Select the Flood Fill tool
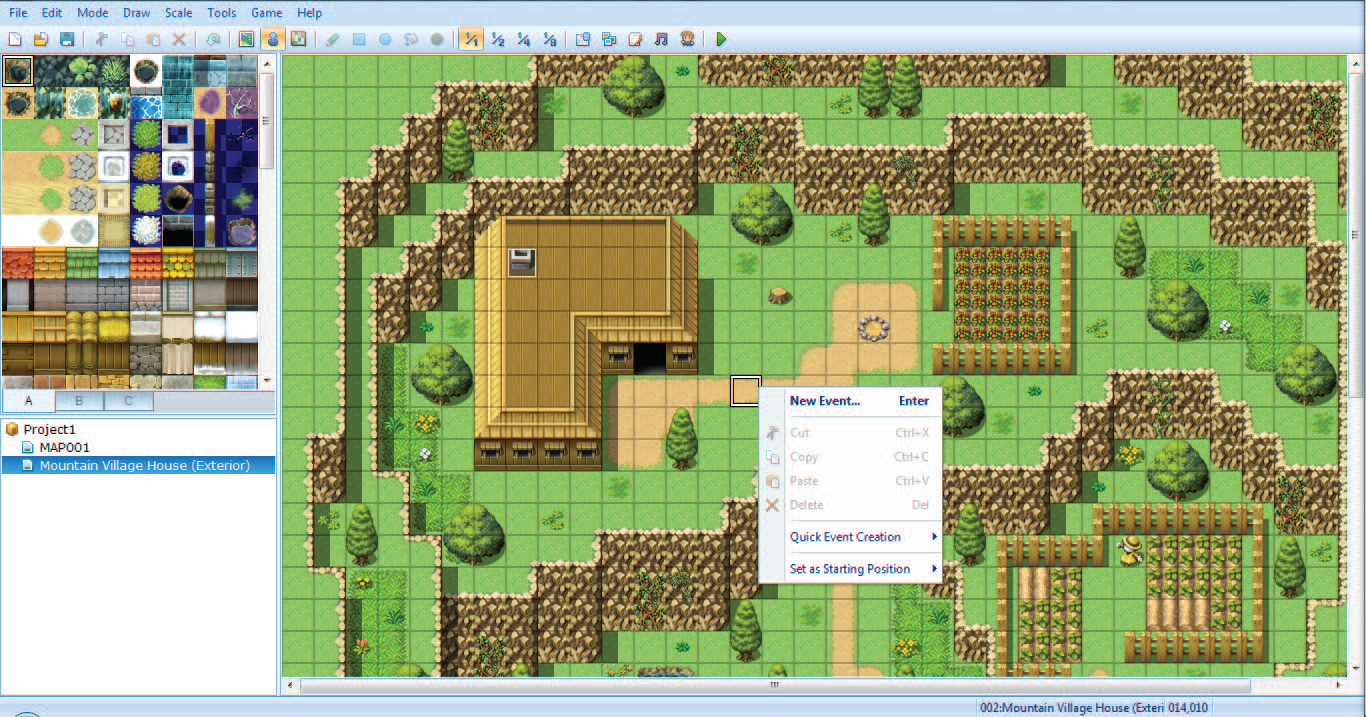 (411, 40)
